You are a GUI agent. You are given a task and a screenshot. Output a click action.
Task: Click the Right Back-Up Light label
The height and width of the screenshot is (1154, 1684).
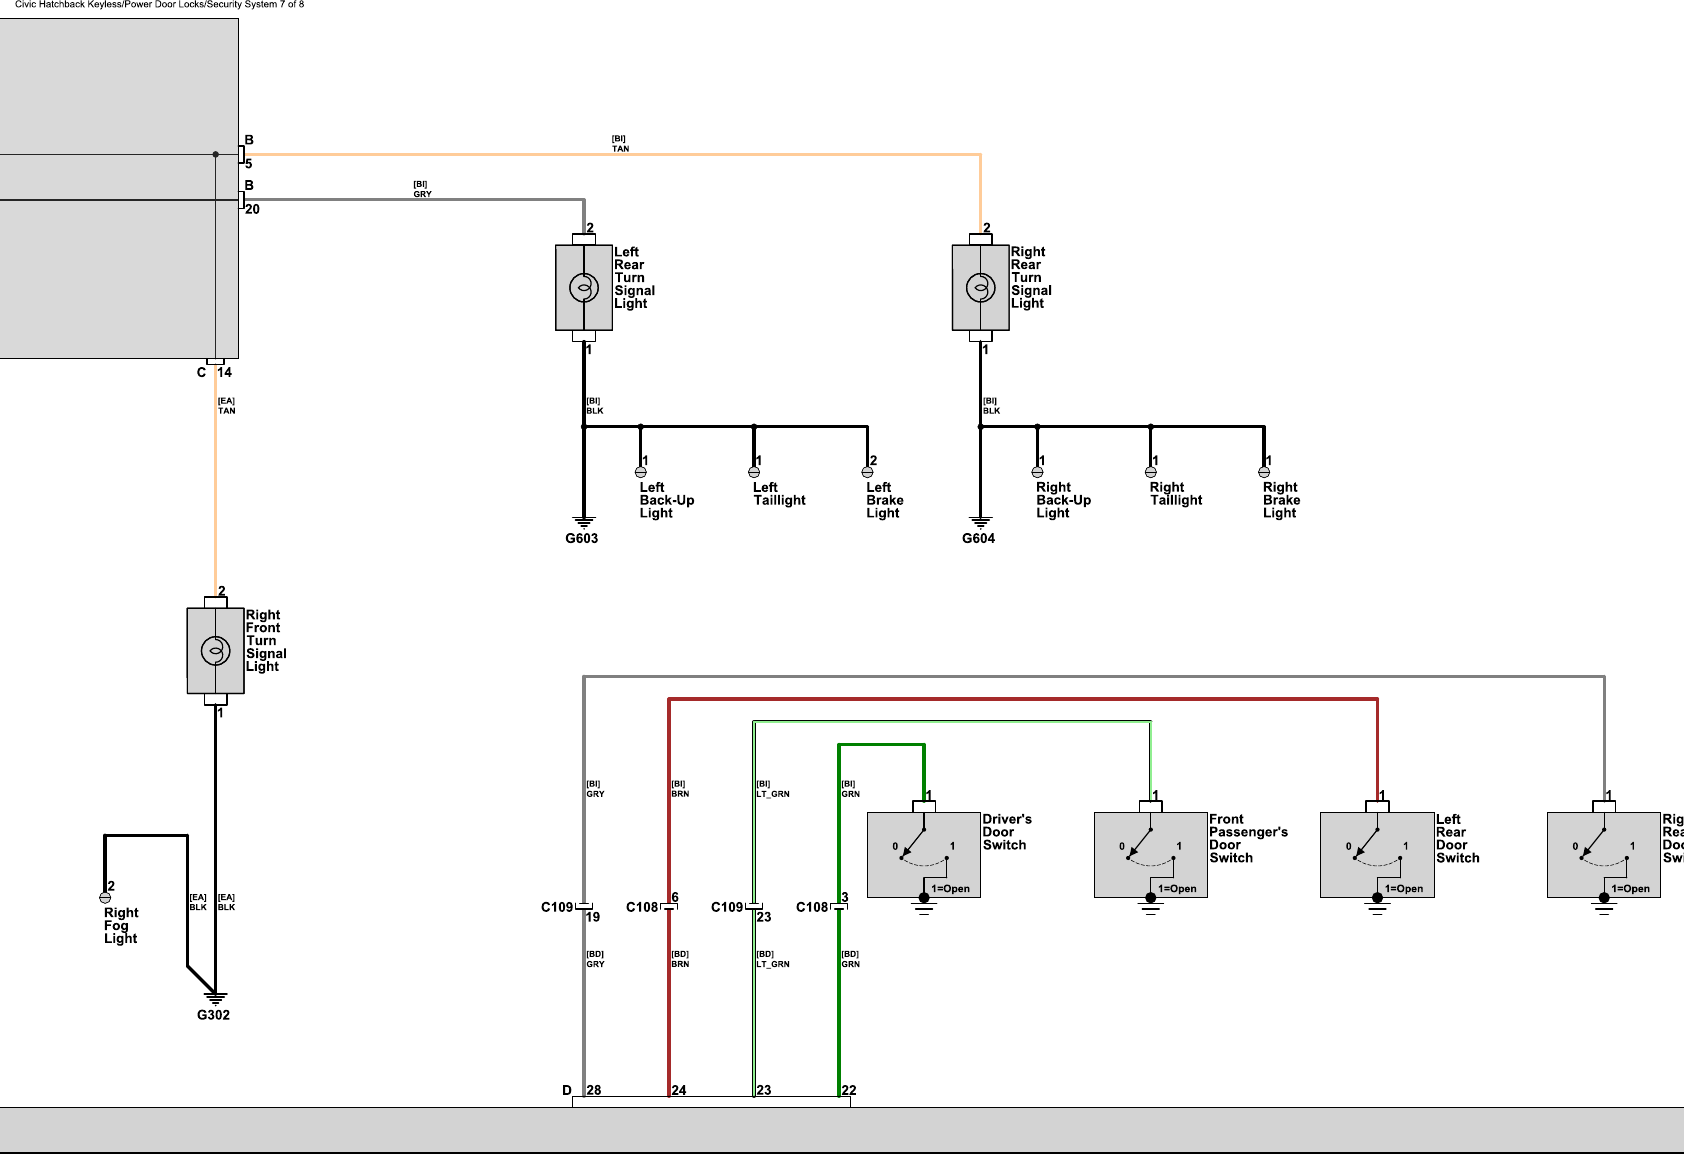[1063, 500]
